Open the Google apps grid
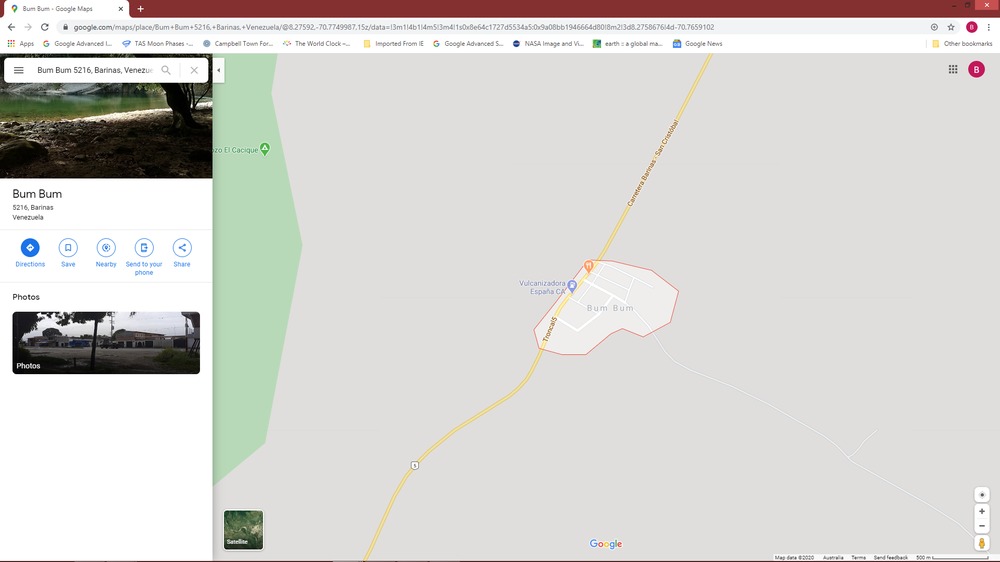The height and width of the screenshot is (562, 1000). pyautogui.click(x=953, y=69)
